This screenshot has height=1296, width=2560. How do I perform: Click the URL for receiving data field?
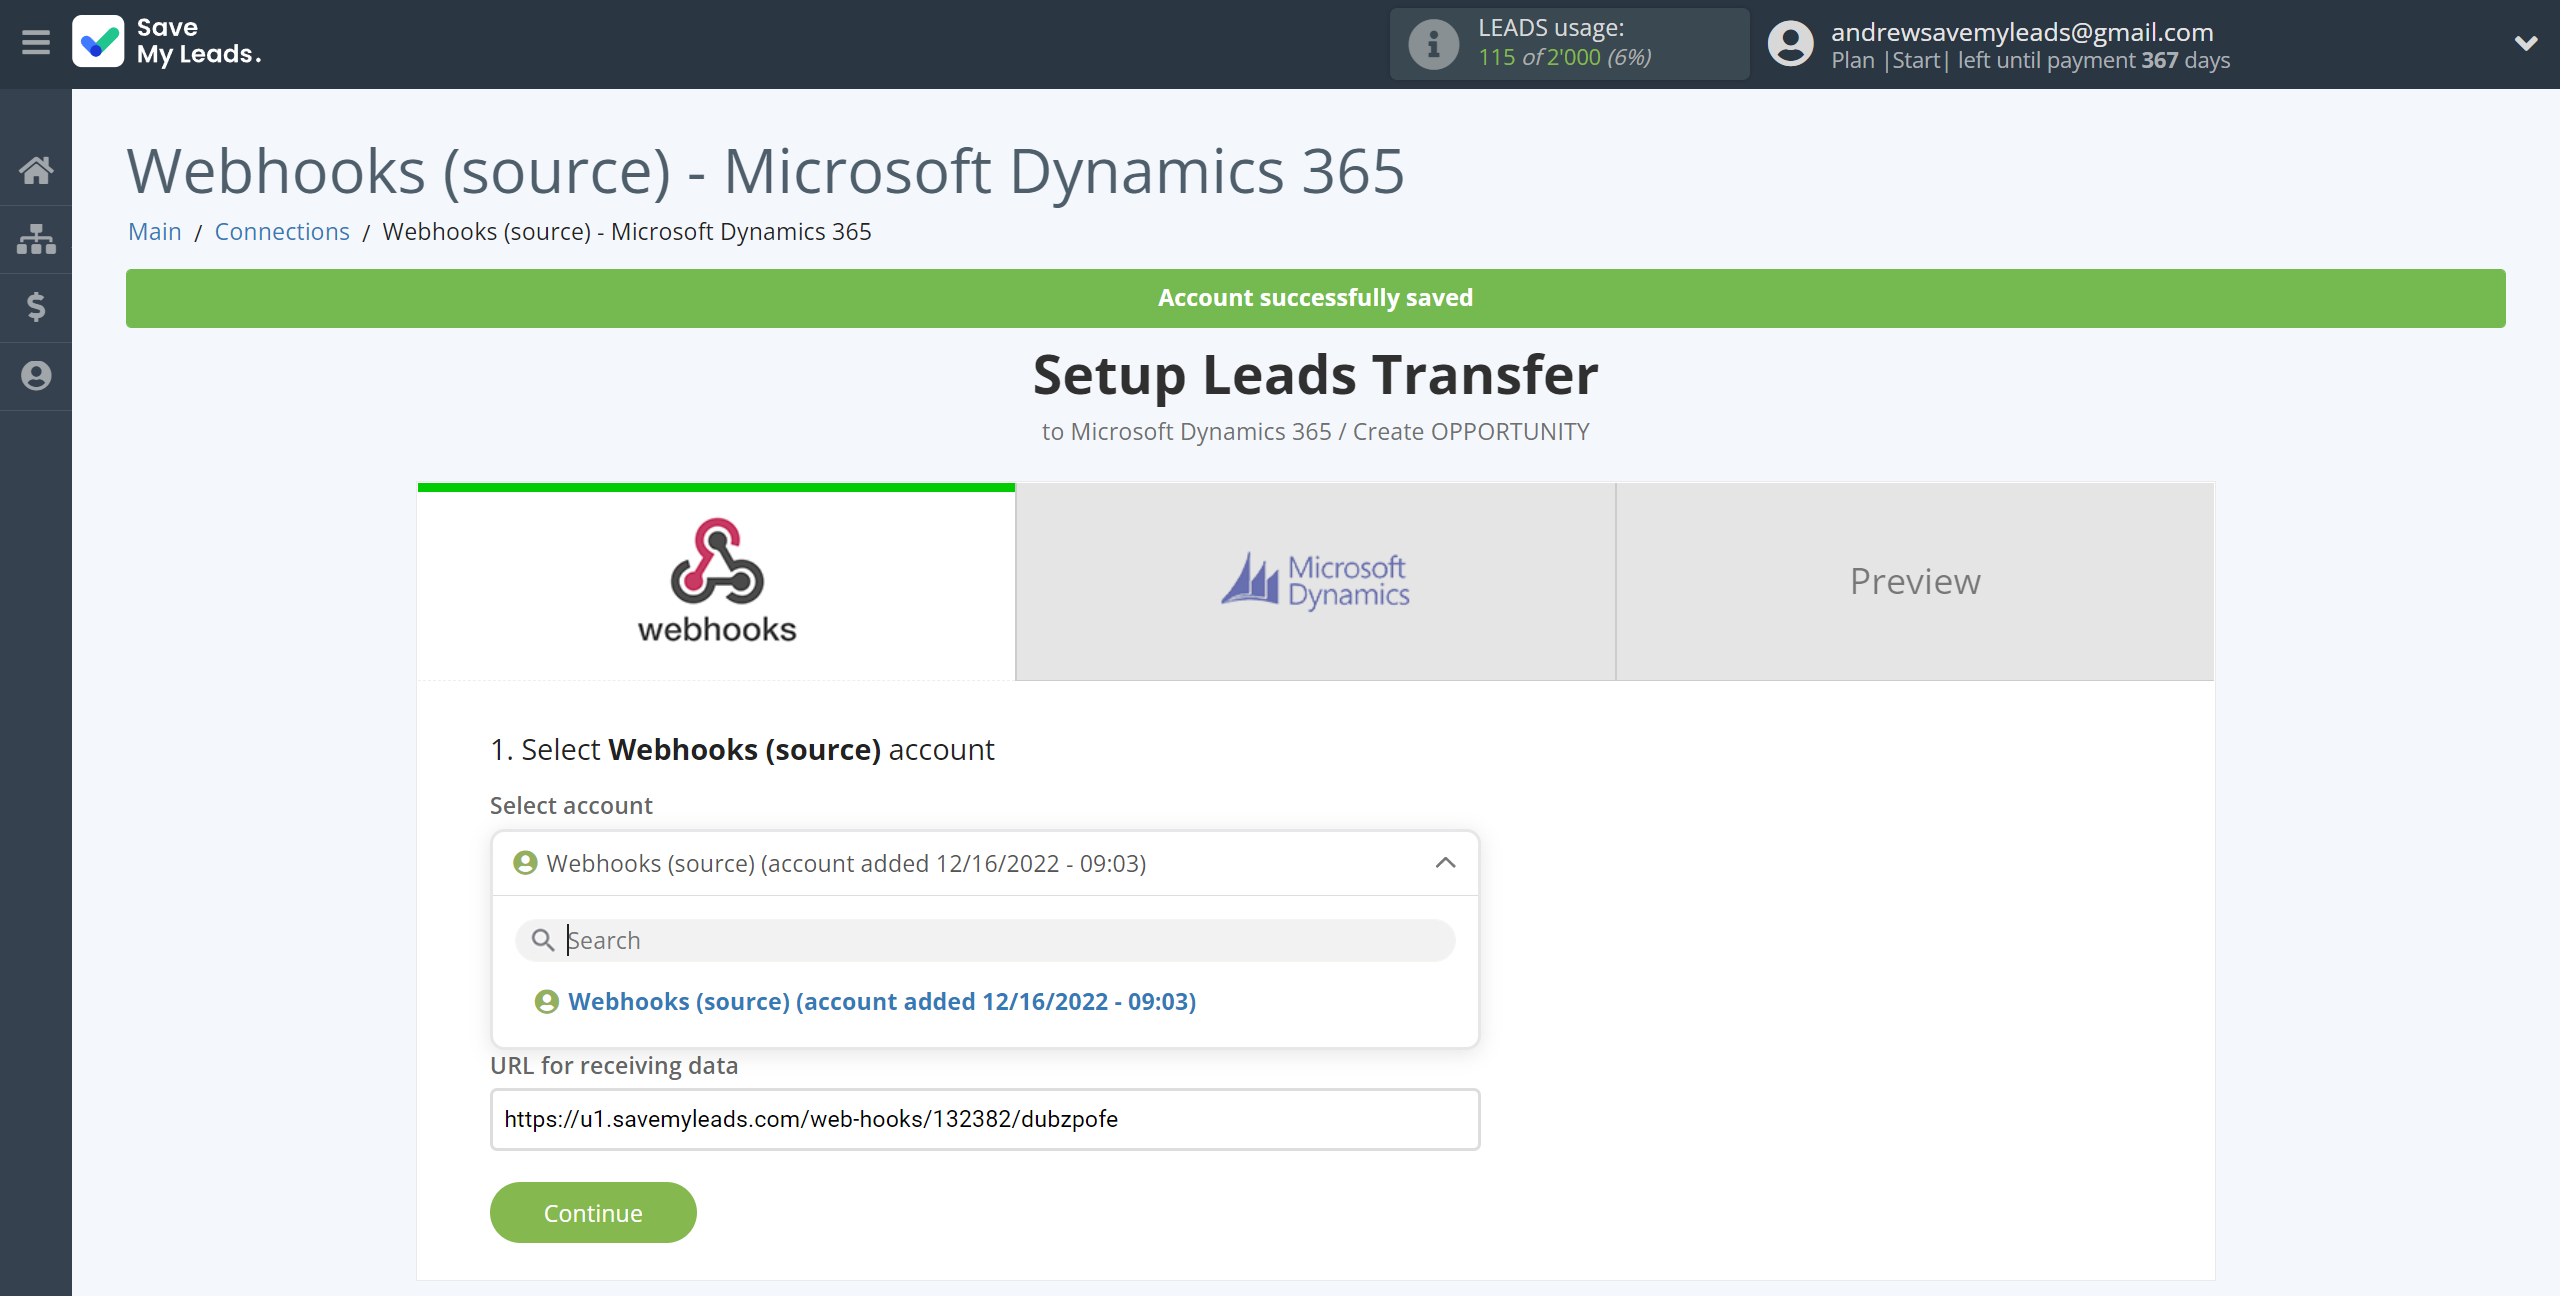tap(985, 1119)
